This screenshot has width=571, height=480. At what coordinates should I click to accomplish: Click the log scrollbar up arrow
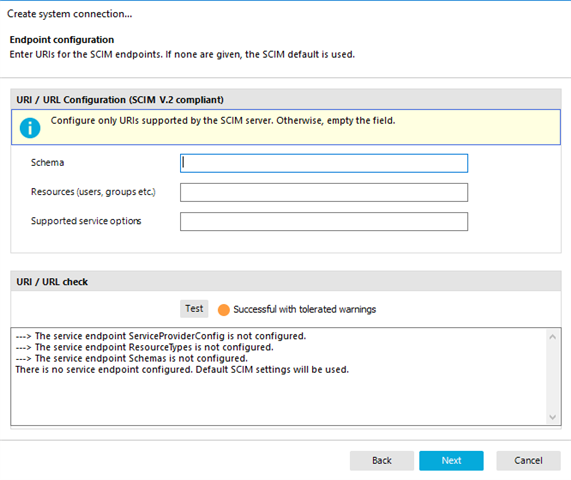coord(552,337)
